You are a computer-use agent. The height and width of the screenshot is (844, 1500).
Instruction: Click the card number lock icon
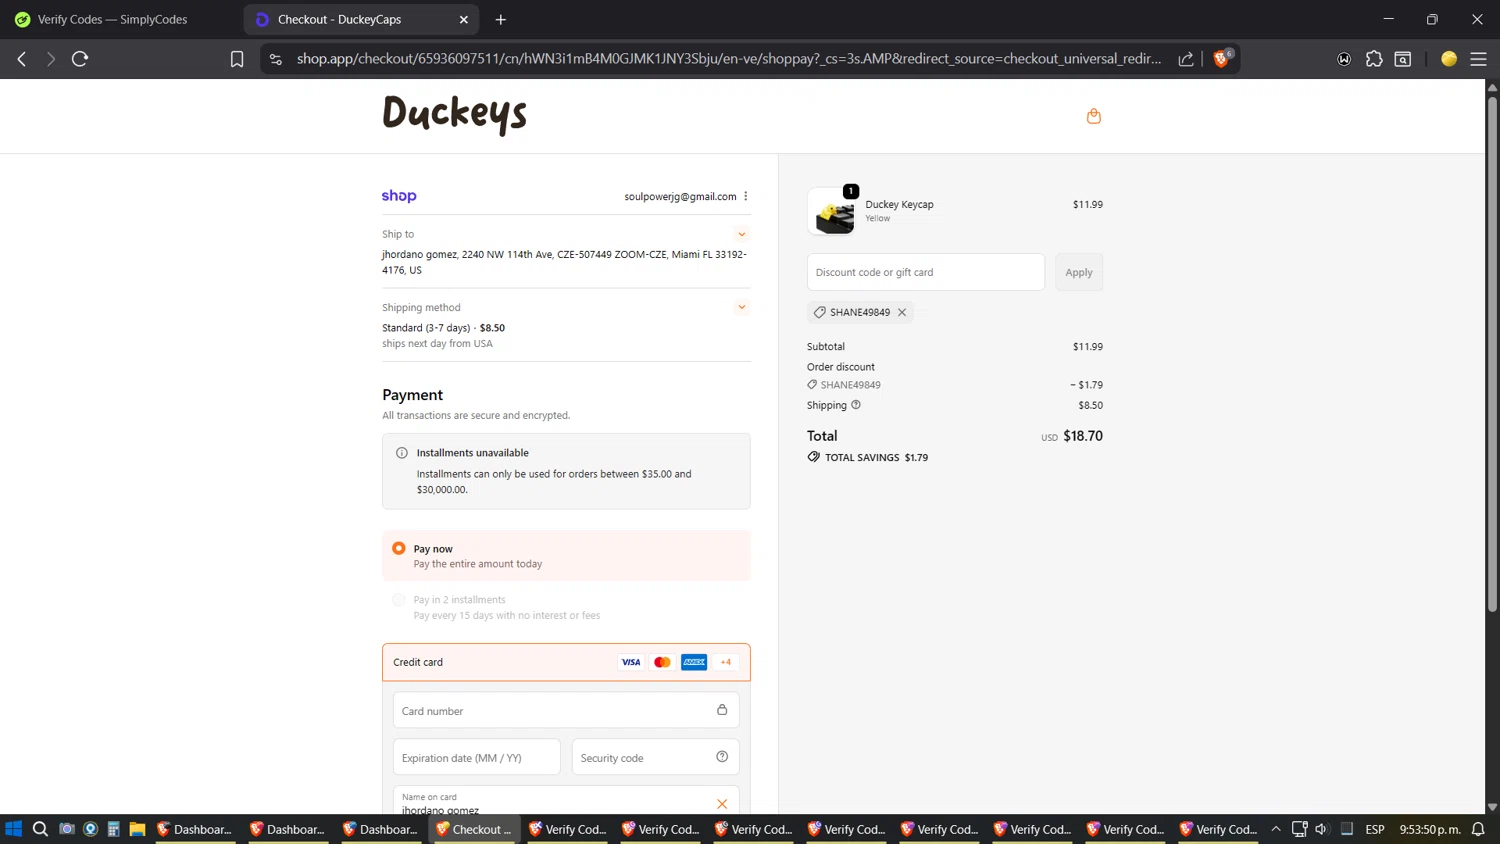click(722, 710)
